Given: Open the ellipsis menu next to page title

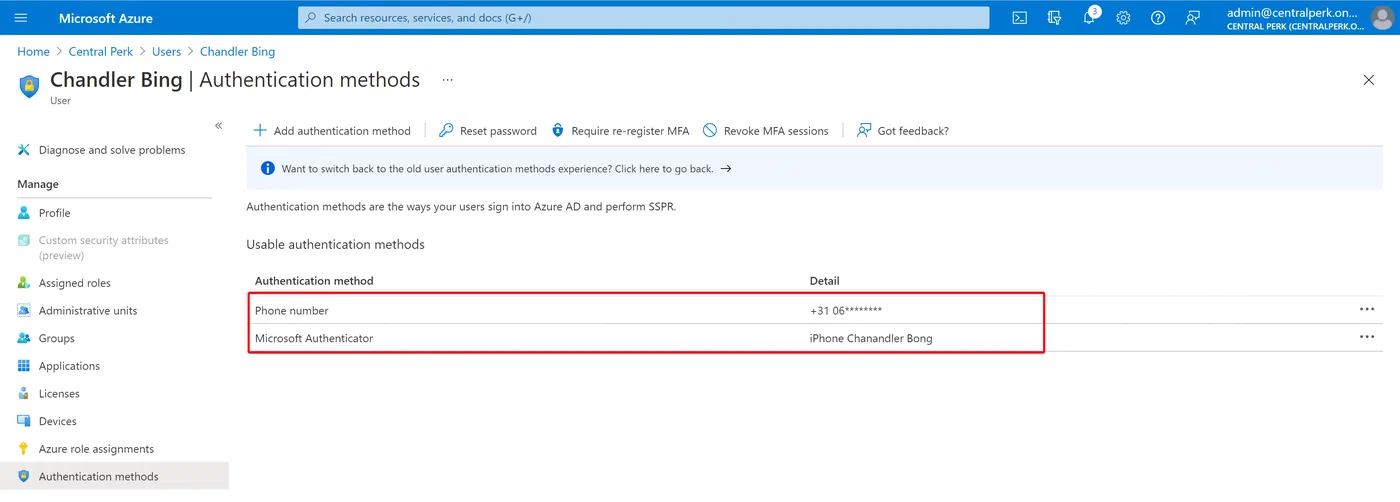Looking at the screenshot, I should pos(447,80).
